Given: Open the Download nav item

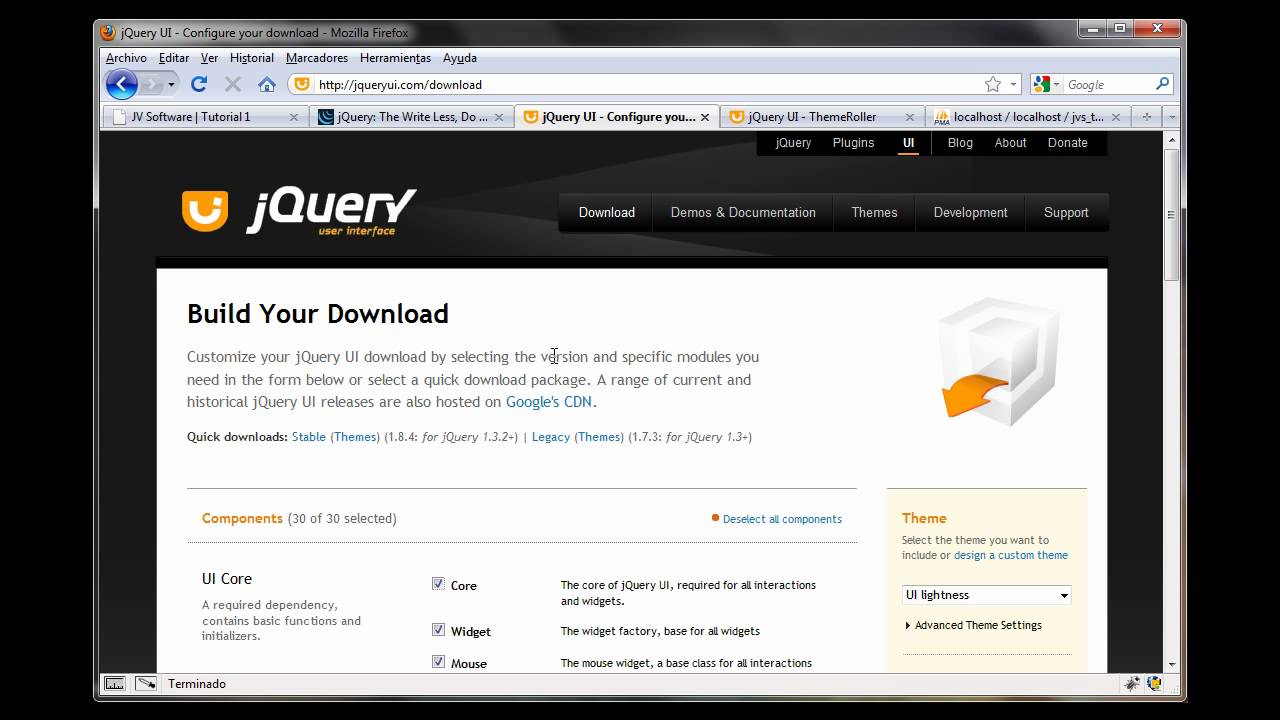Looking at the screenshot, I should [606, 212].
